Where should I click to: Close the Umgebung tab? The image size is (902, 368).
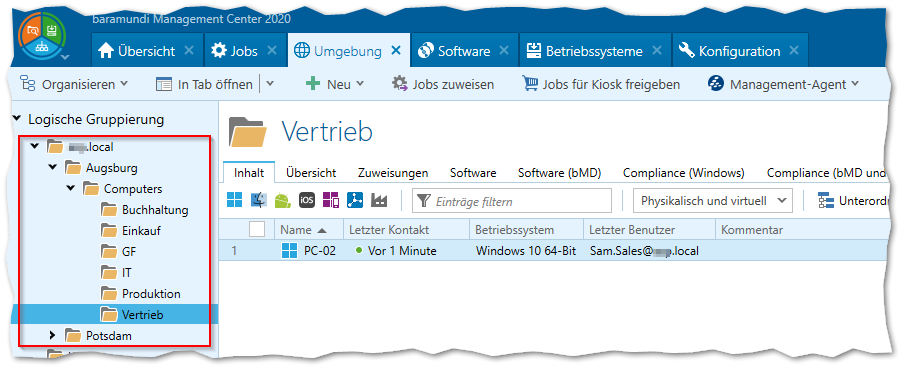click(396, 51)
